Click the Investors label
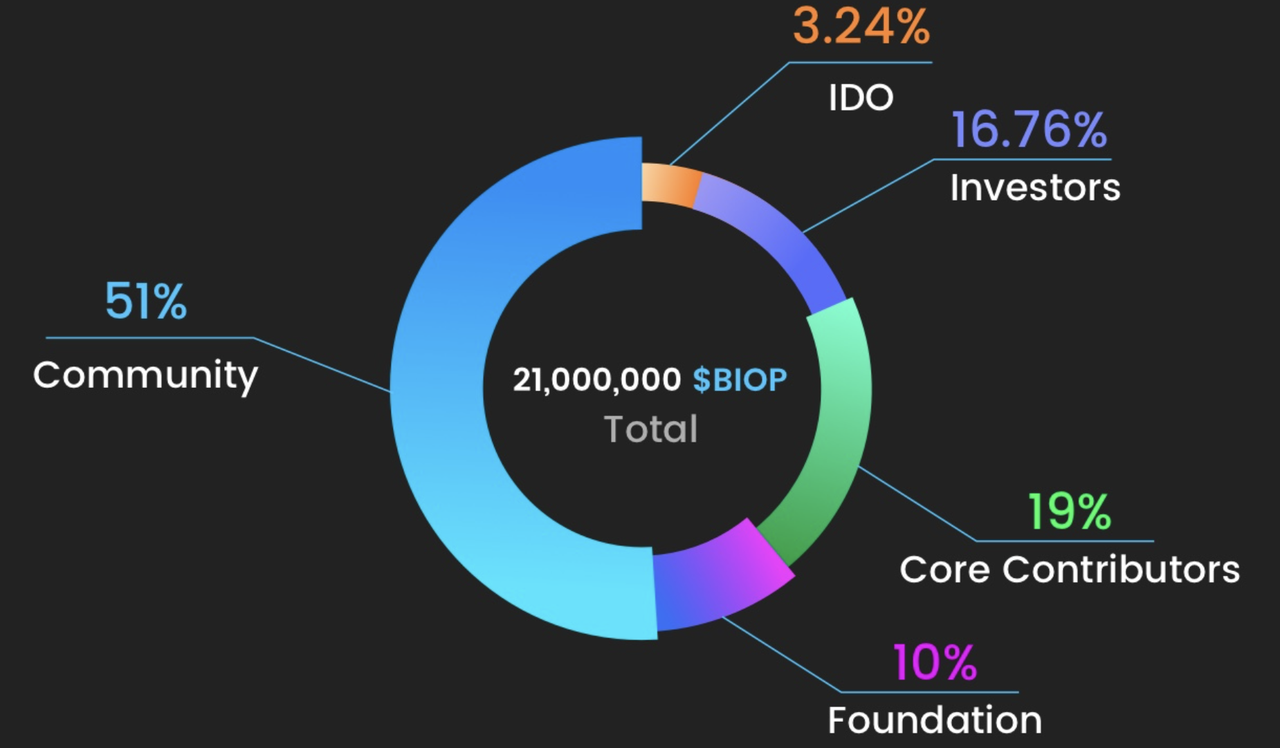The height and width of the screenshot is (748, 1280). click(1035, 187)
